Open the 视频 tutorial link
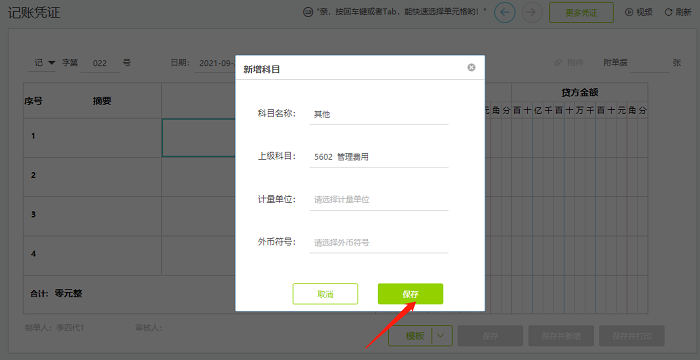The image size is (700, 360). [x=639, y=13]
